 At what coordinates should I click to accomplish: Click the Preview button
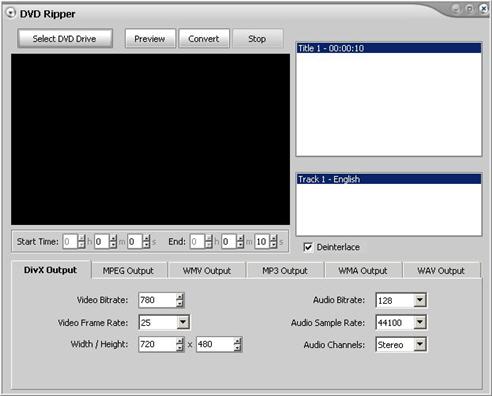coord(150,39)
